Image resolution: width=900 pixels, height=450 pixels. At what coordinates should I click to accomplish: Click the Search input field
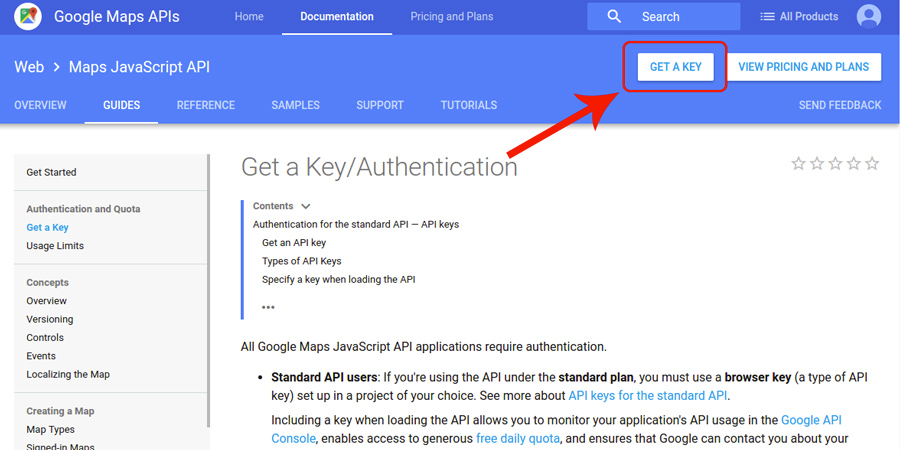[664, 17]
